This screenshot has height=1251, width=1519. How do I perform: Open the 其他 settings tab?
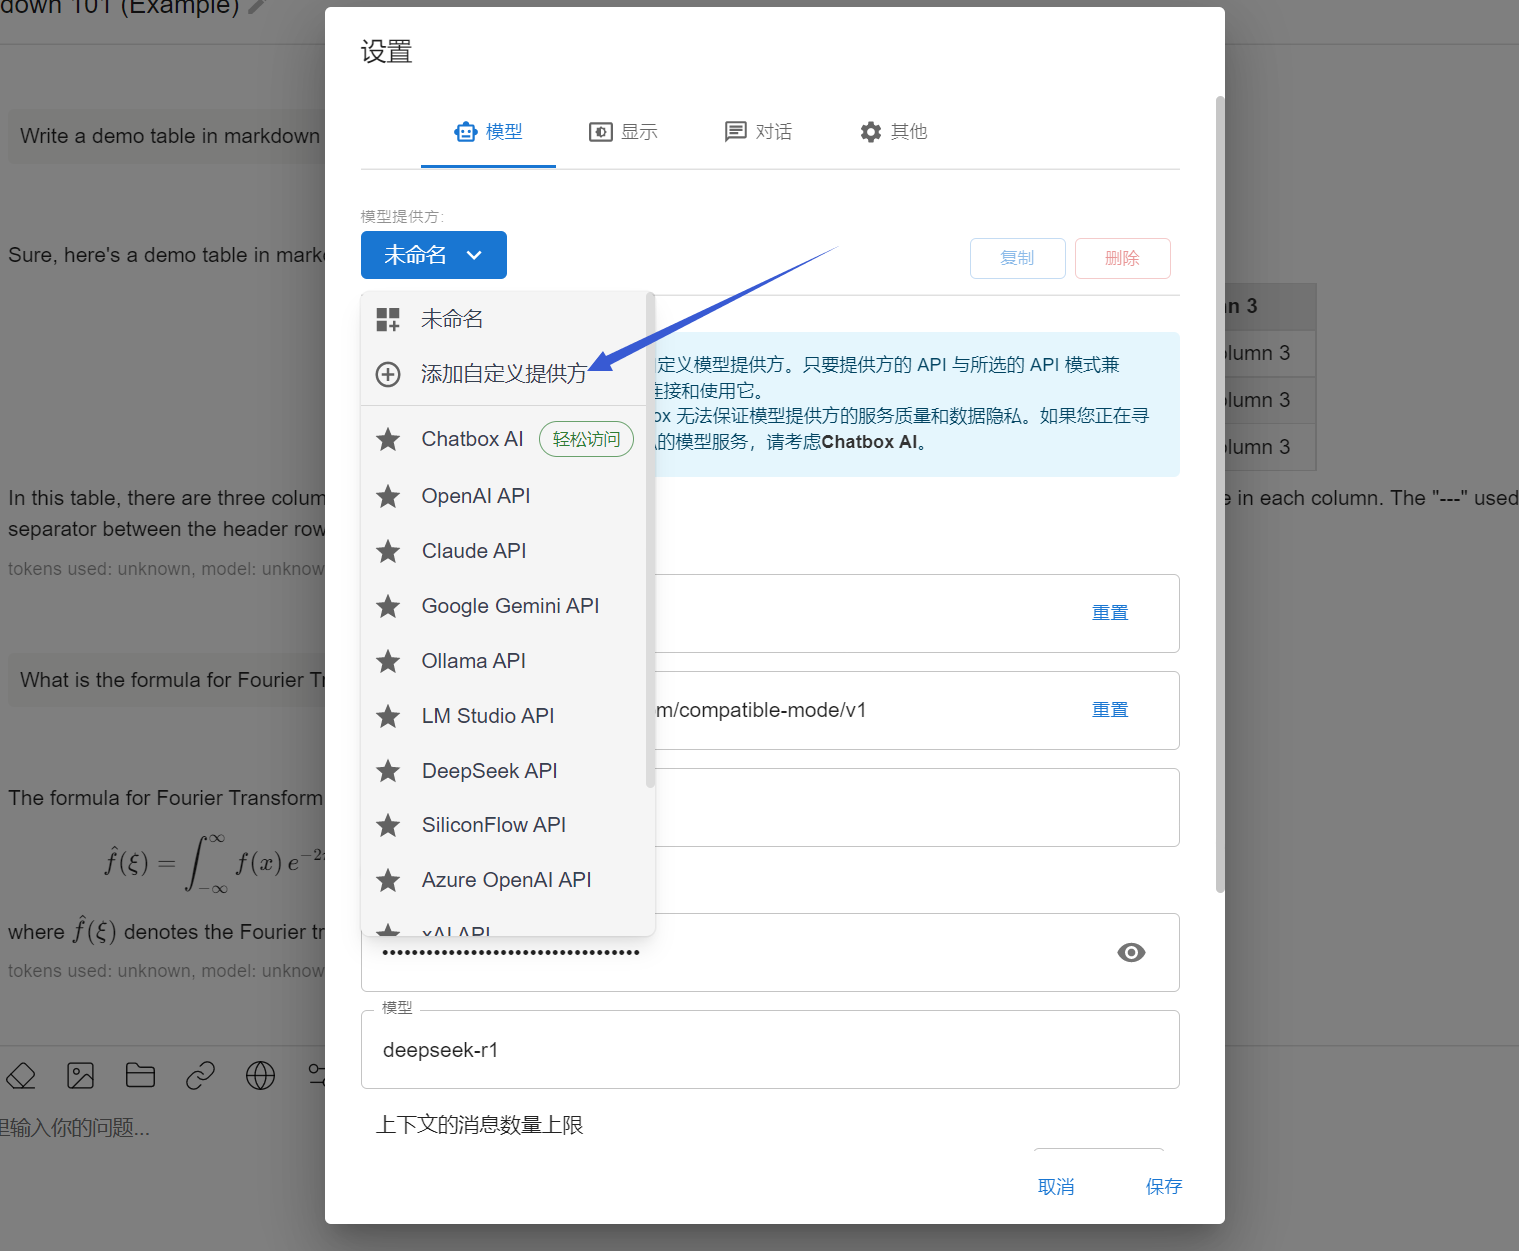pyautogui.click(x=893, y=132)
